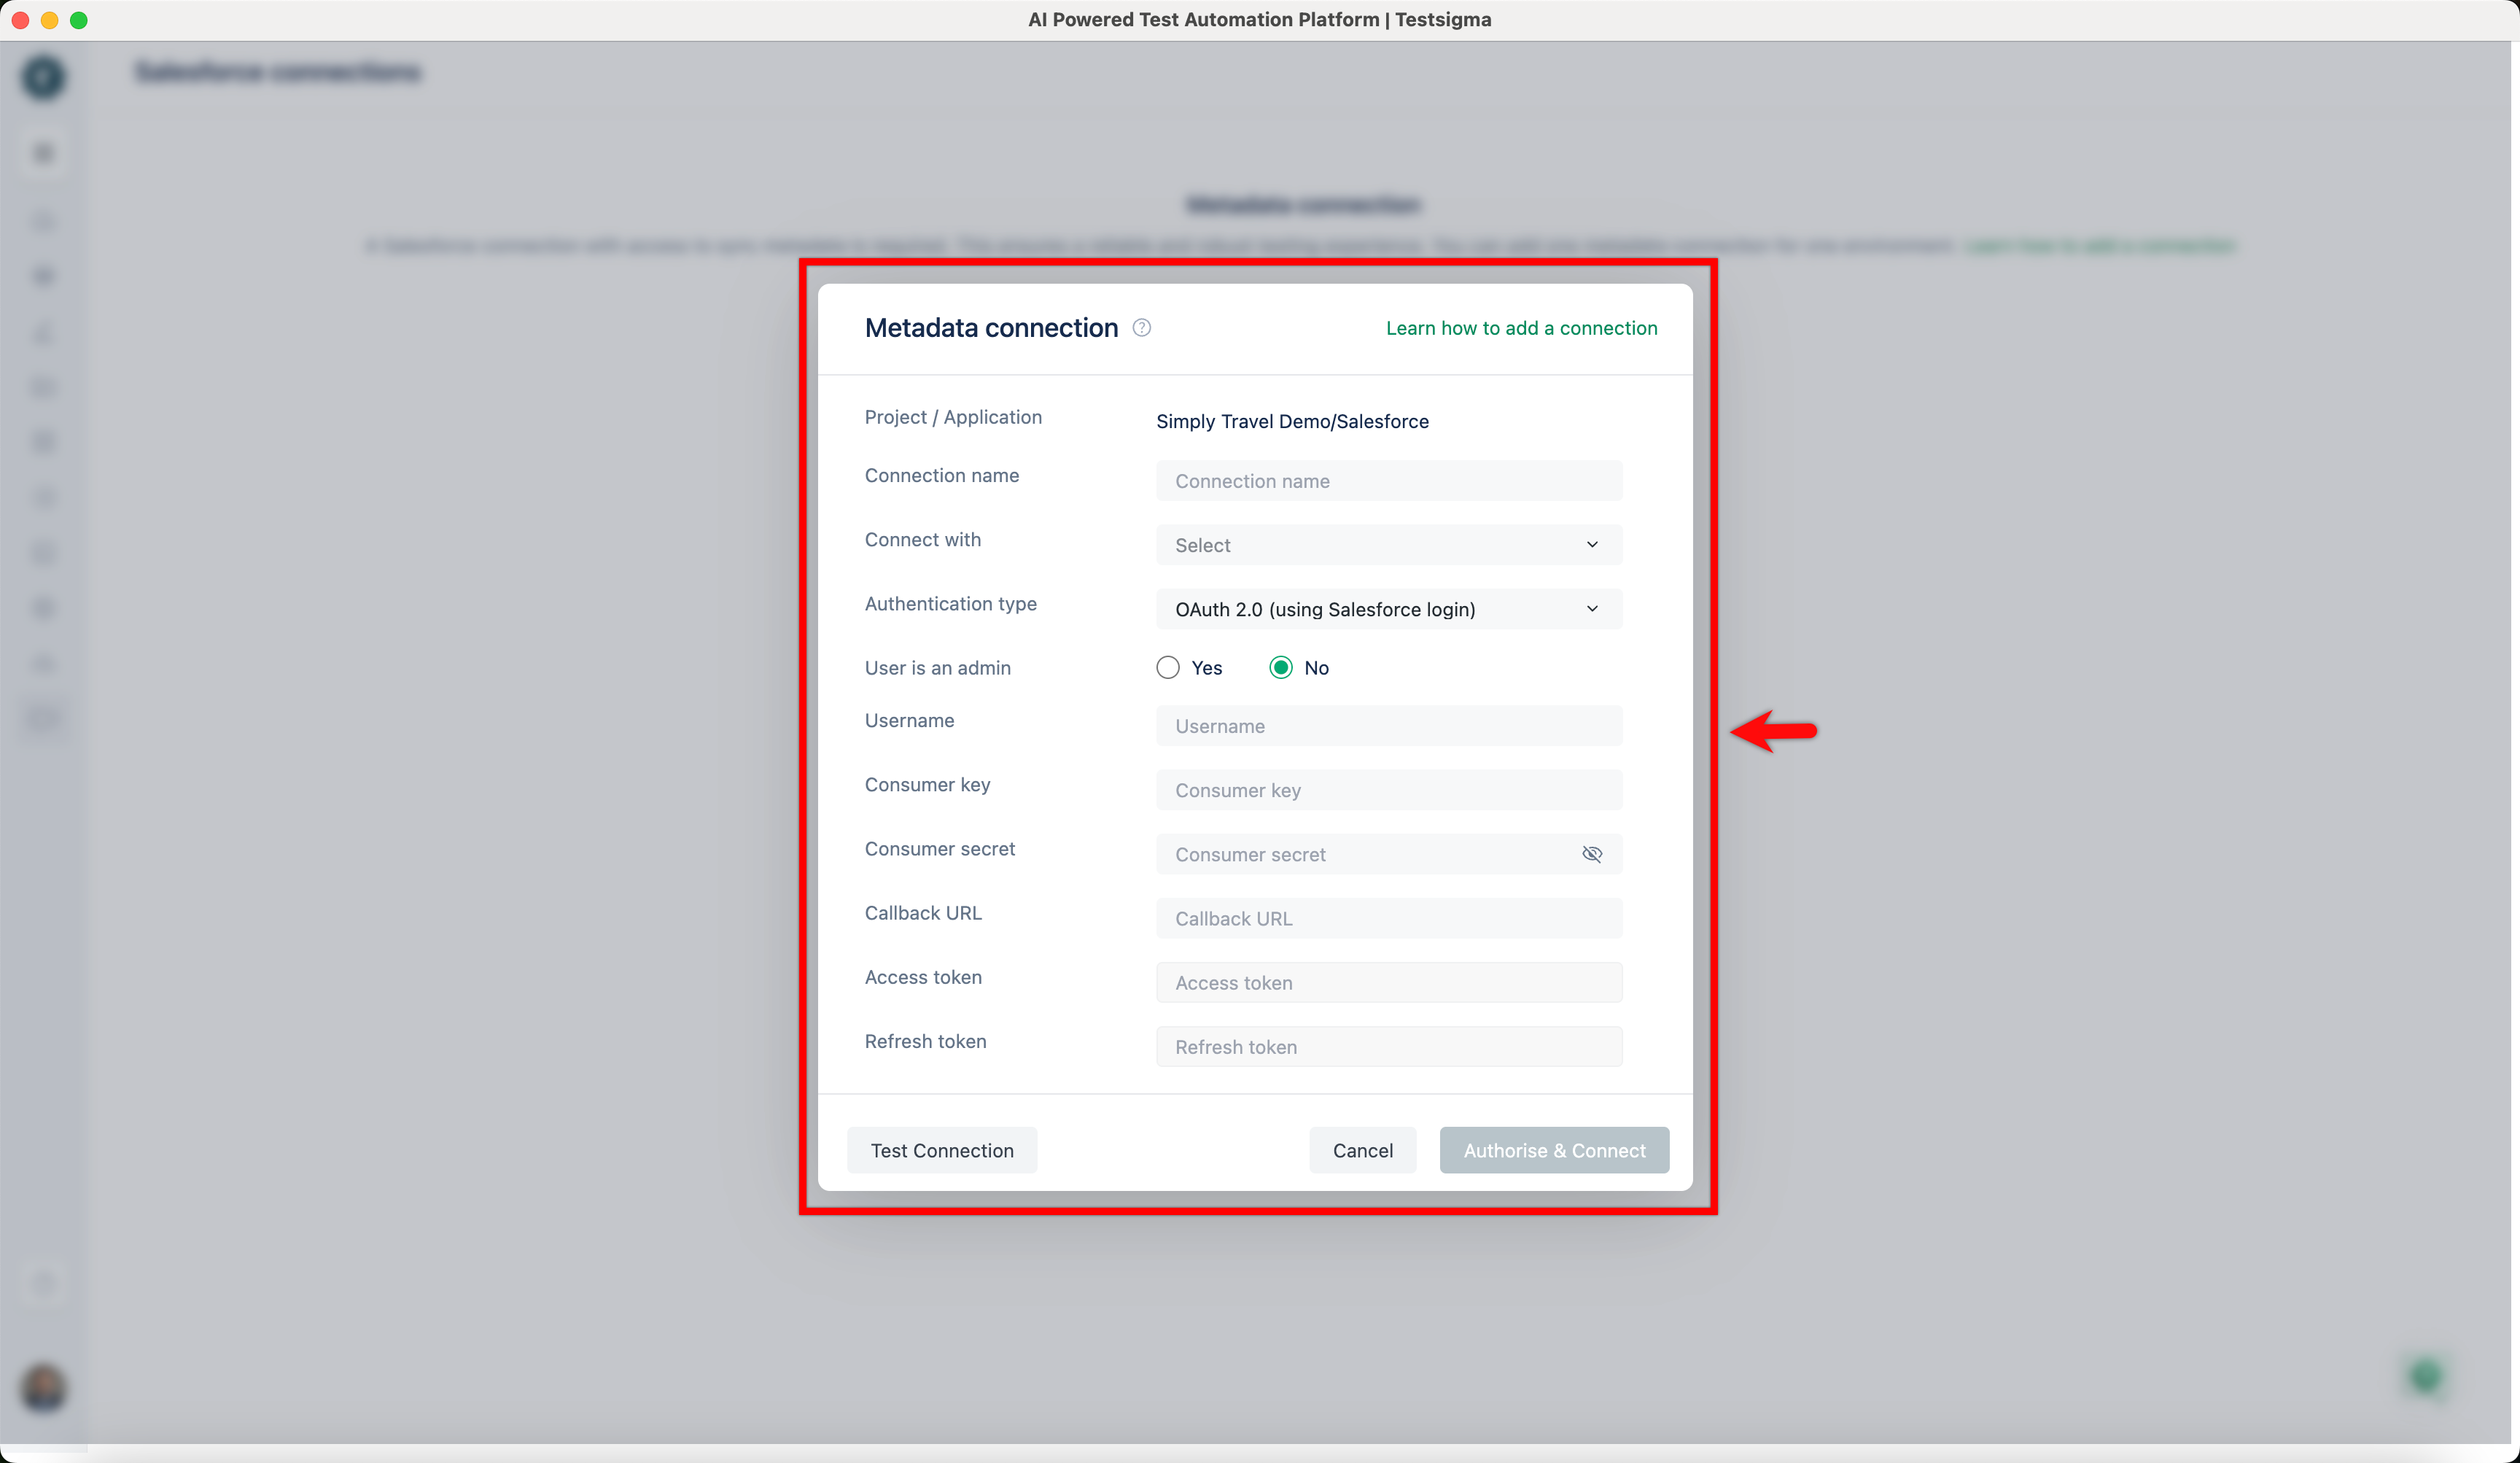
Task: Click the Access token field
Action: [x=1388, y=982]
